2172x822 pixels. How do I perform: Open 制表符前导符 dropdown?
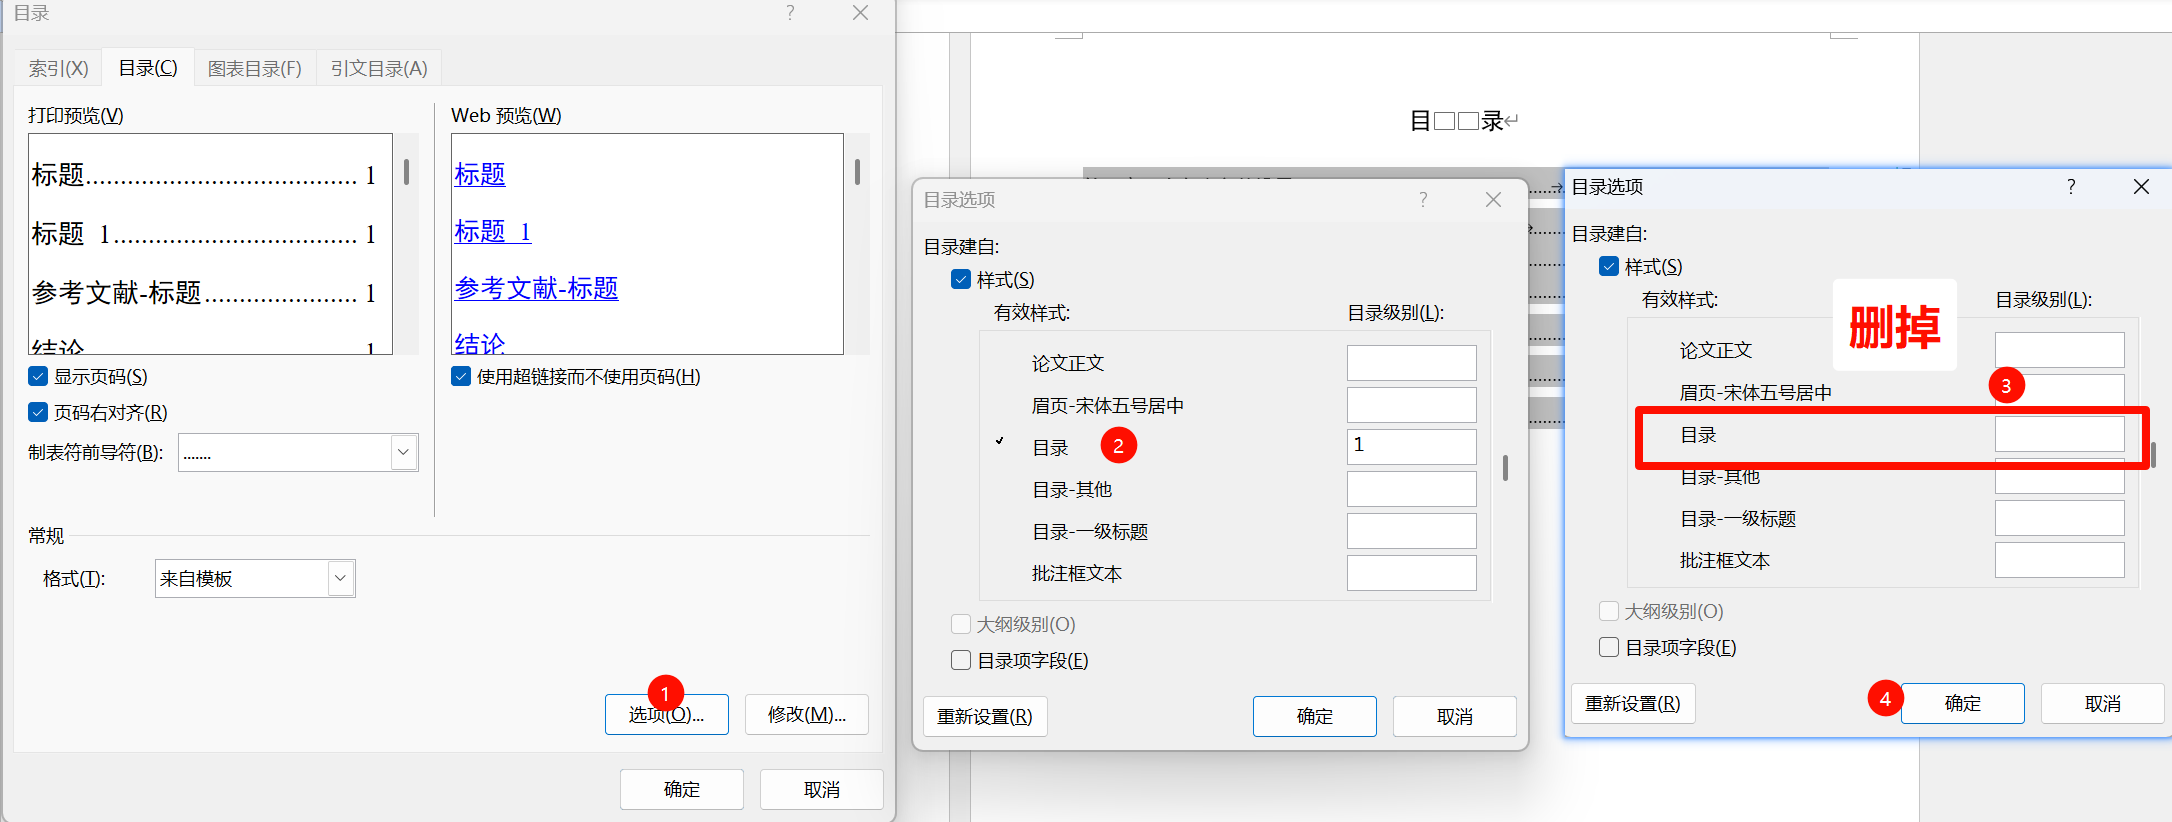[403, 453]
